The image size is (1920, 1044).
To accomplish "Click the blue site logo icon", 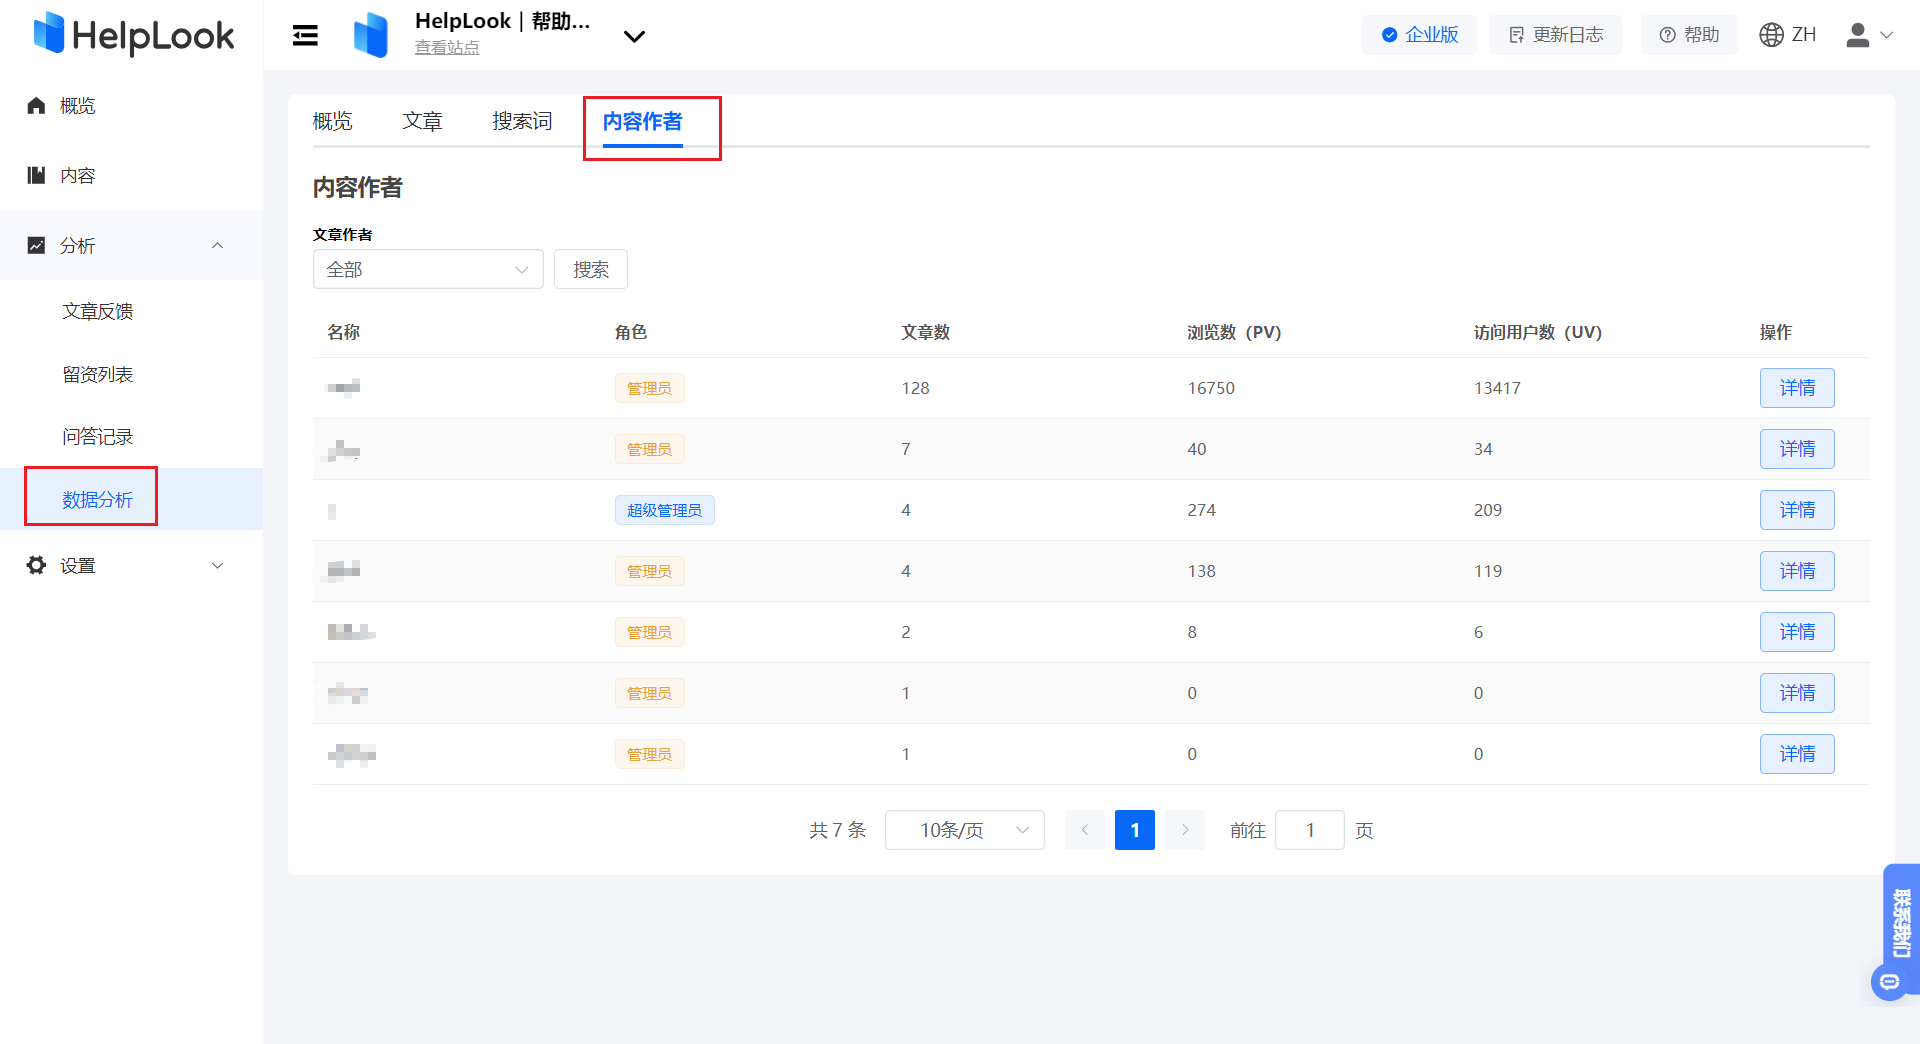I will click(x=371, y=36).
